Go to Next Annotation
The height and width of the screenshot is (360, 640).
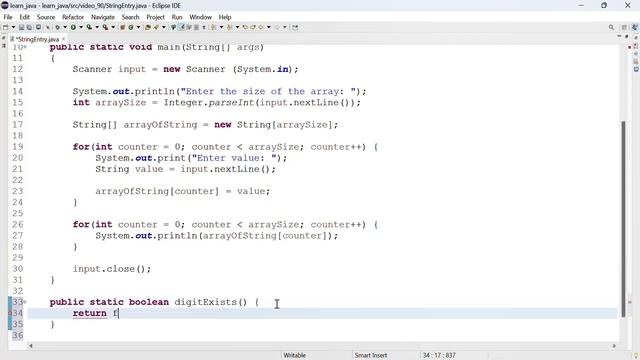pos(213,27)
